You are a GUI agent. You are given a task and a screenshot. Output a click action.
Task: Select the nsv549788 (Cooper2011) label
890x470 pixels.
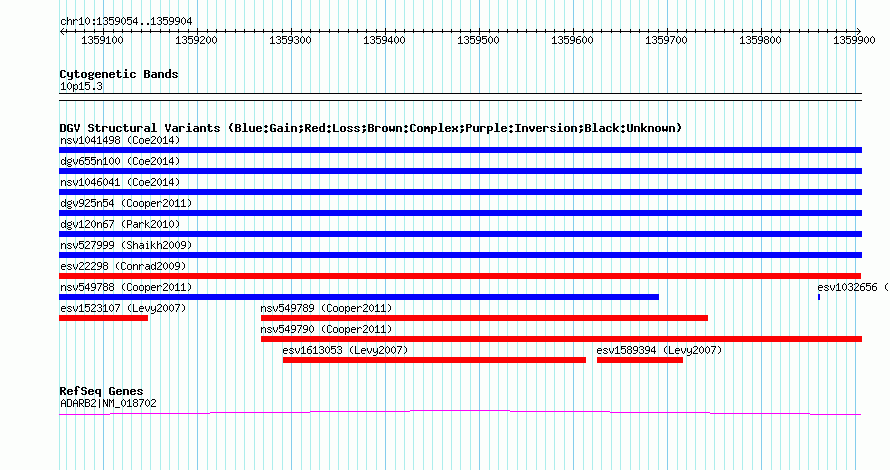point(126,287)
